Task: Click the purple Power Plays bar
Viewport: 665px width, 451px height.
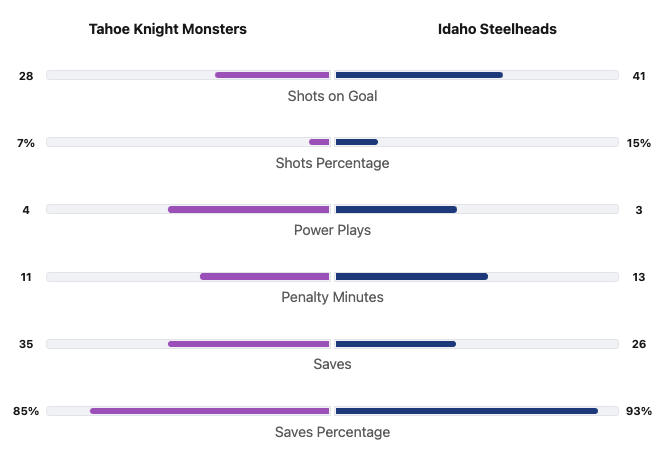Action: [x=248, y=209]
